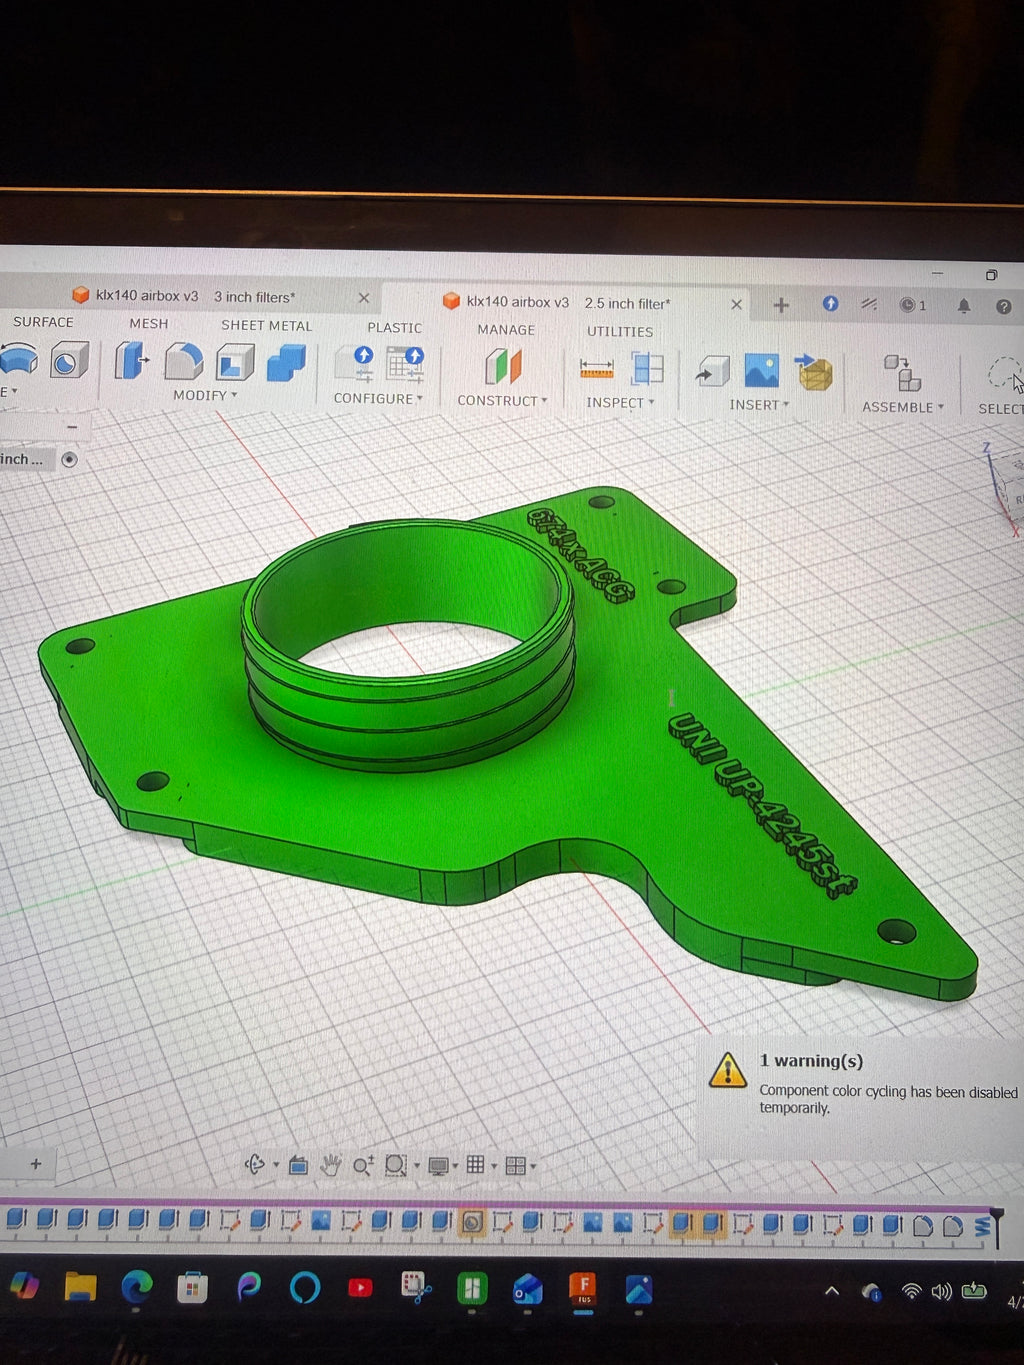The image size is (1024, 1365).
Task: Show hidden icons in system tray
Action: [x=832, y=1291]
